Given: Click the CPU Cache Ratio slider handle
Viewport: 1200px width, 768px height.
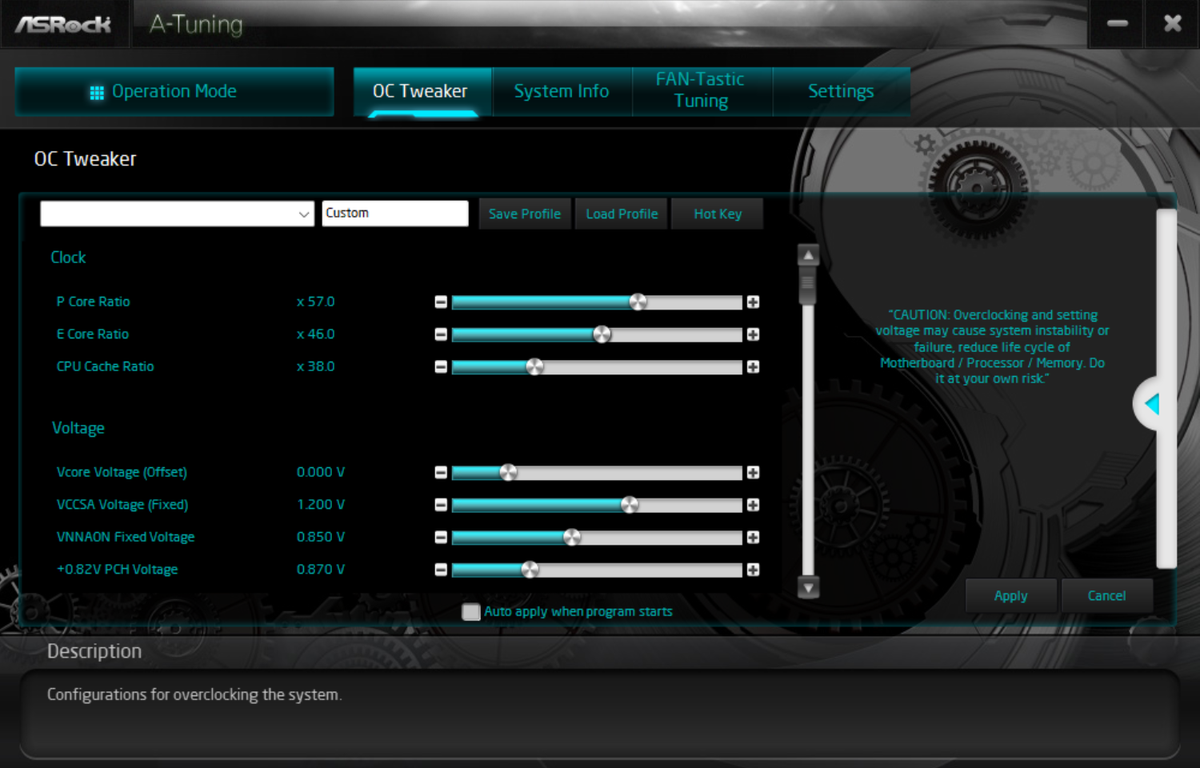Looking at the screenshot, I should (535, 367).
